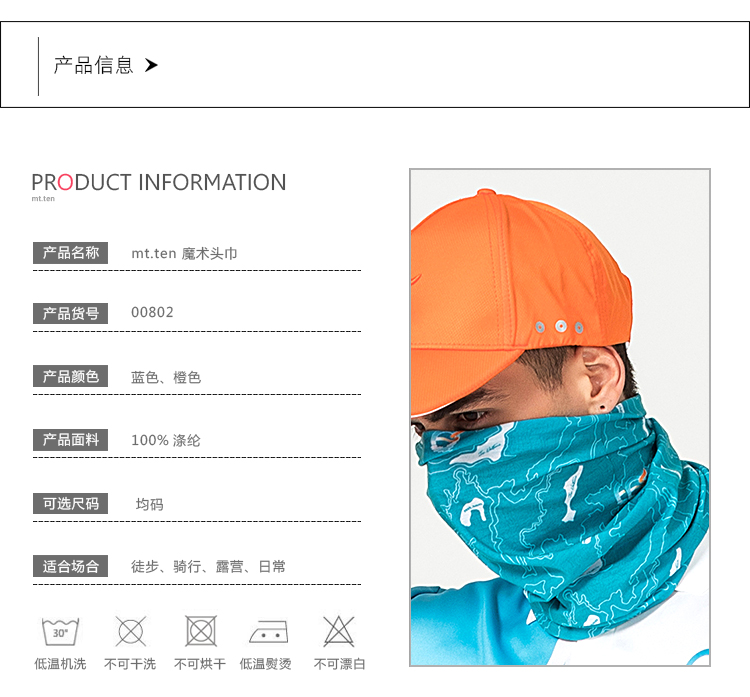Click the 30° low-temperature machine wash icon
The width and height of the screenshot is (750, 697).
[x=60, y=631]
